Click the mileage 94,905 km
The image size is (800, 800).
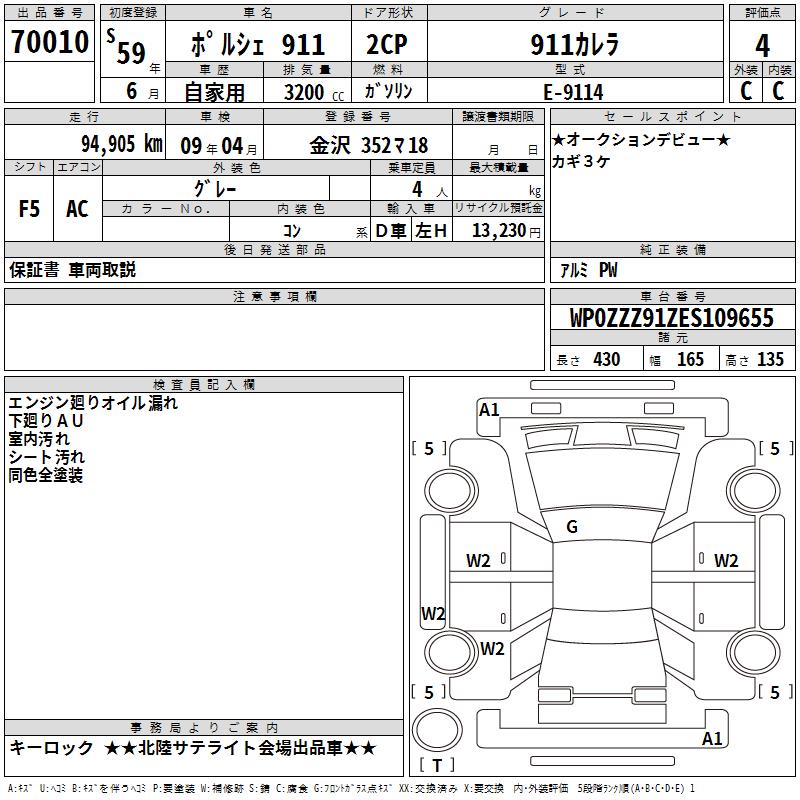[122, 144]
